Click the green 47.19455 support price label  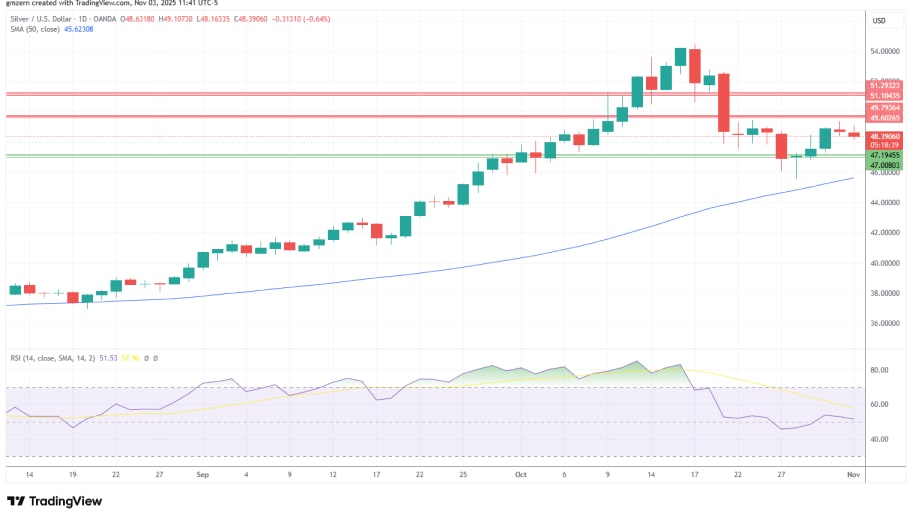[885, 155]
